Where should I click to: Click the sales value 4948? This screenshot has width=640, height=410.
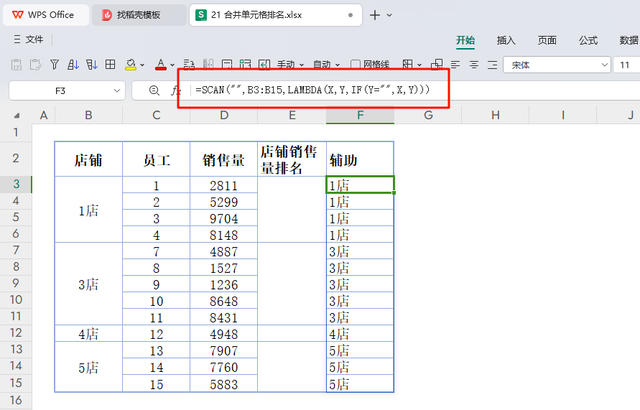224,334
